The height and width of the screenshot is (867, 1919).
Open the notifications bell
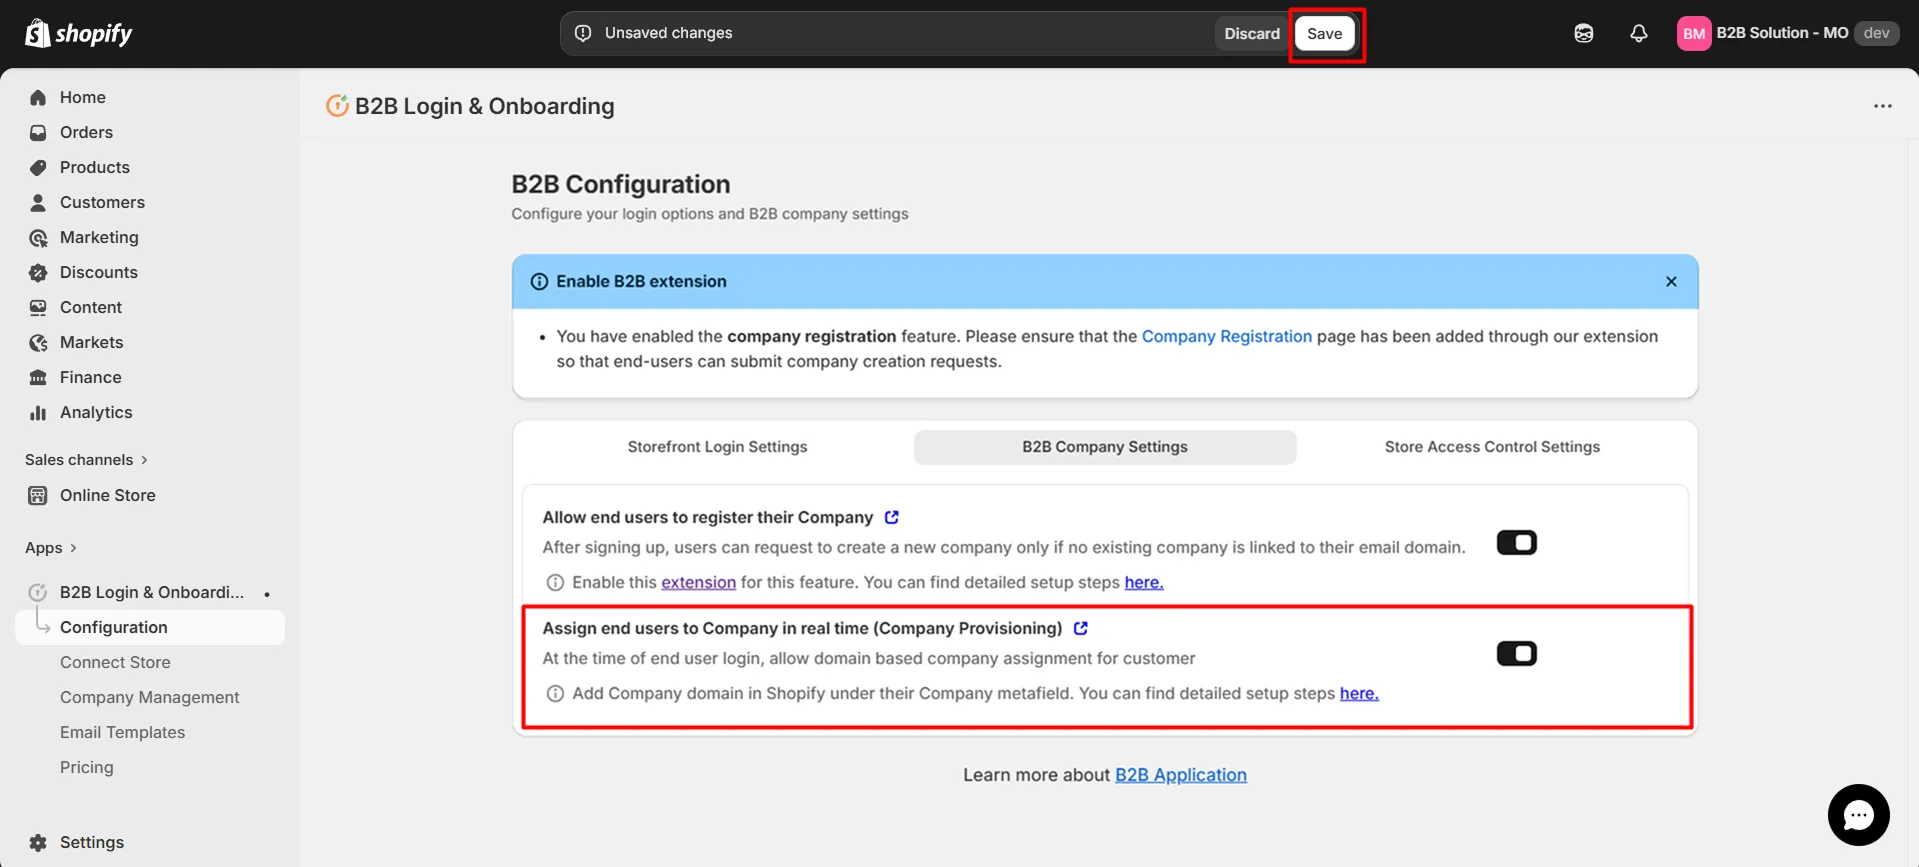click(x=1639, y=33)
